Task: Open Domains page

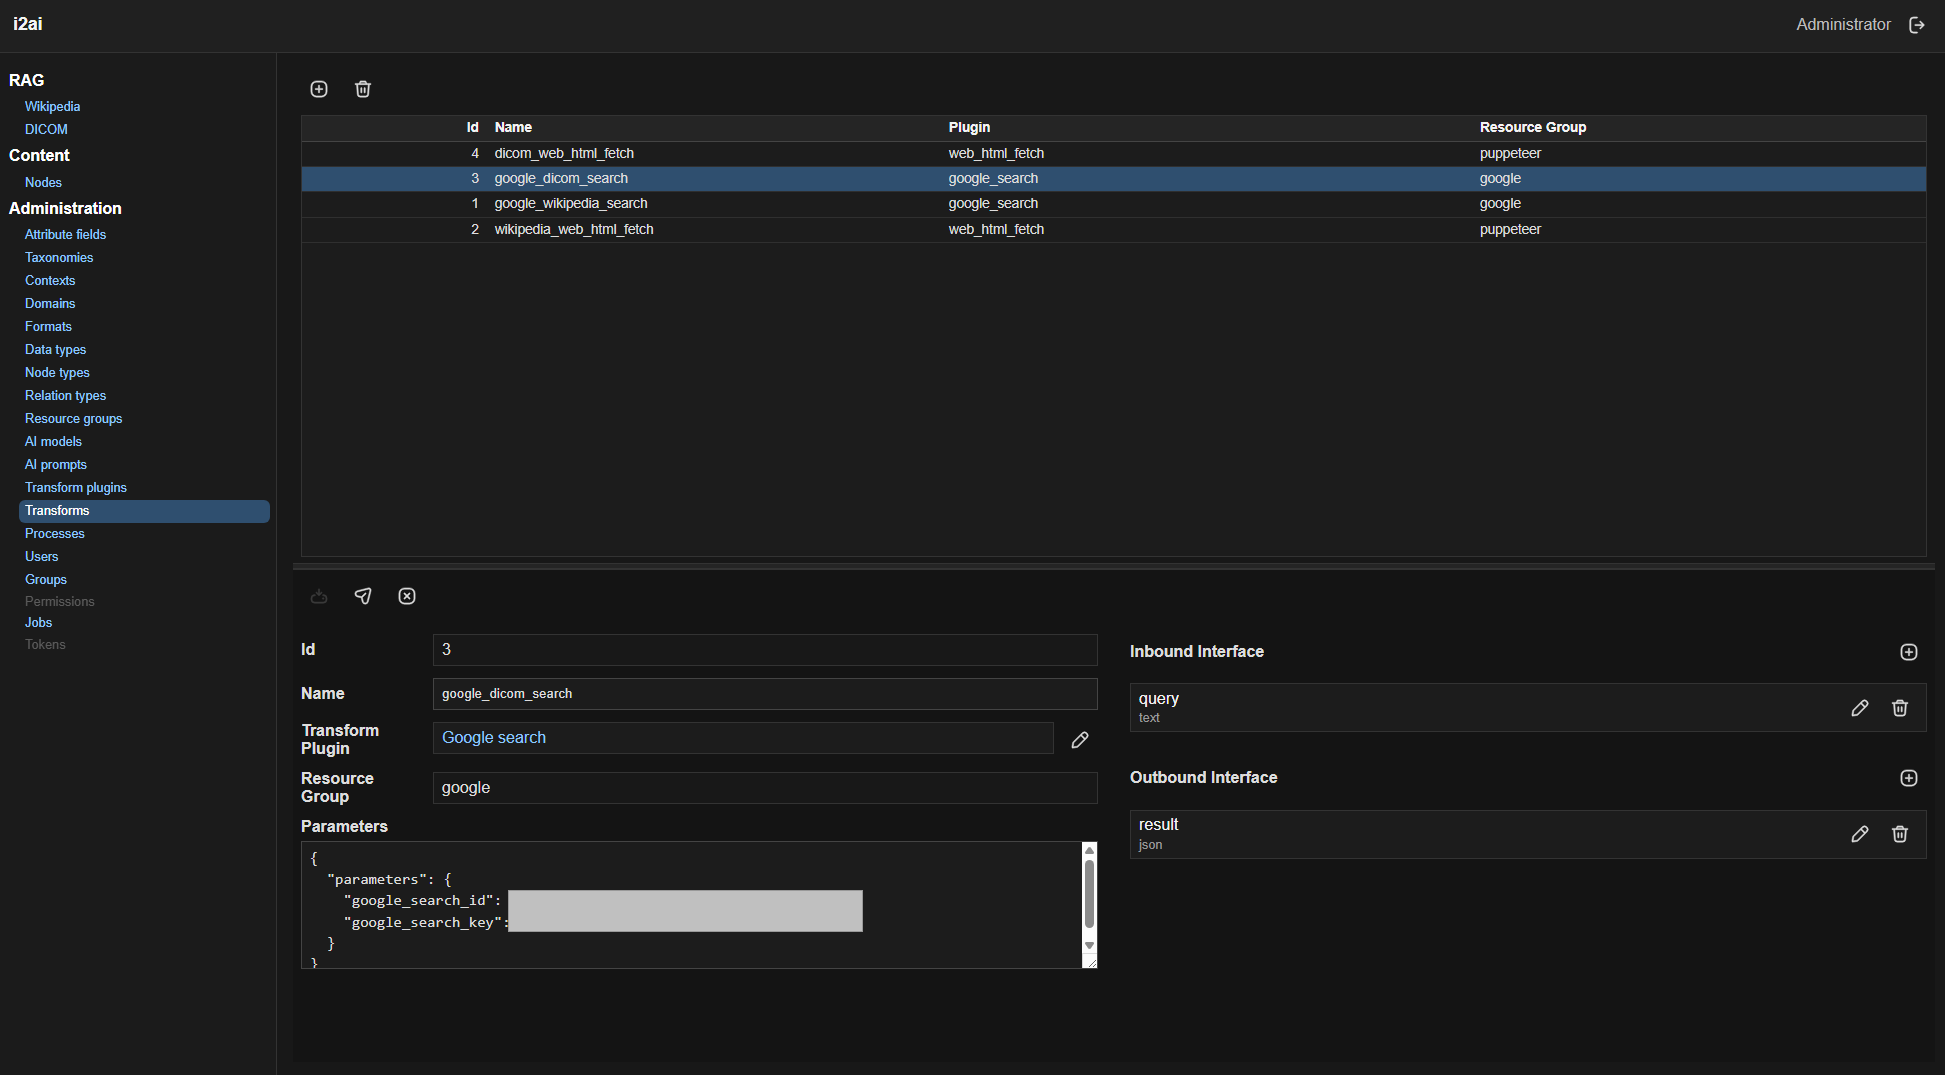Action: (x=50, y=303)
